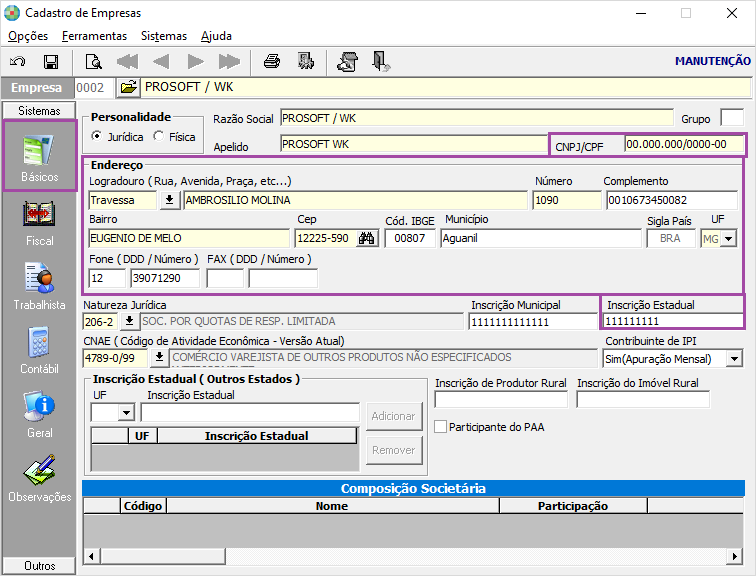The image size is (756, 576).
Task: Click the Complemento input field
Action: (672, 200)
